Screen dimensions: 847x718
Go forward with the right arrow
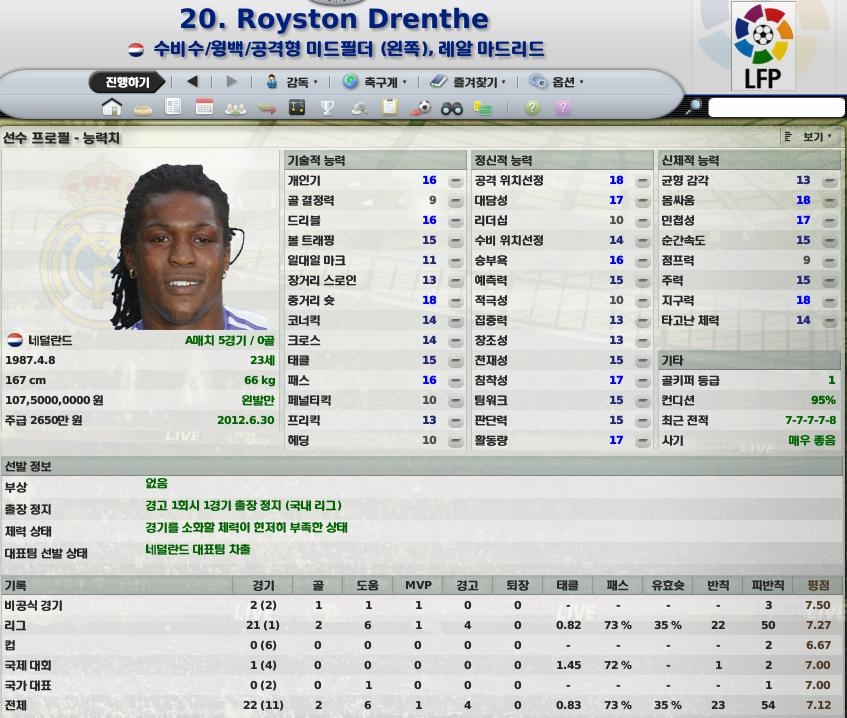(x=232, y=82)
